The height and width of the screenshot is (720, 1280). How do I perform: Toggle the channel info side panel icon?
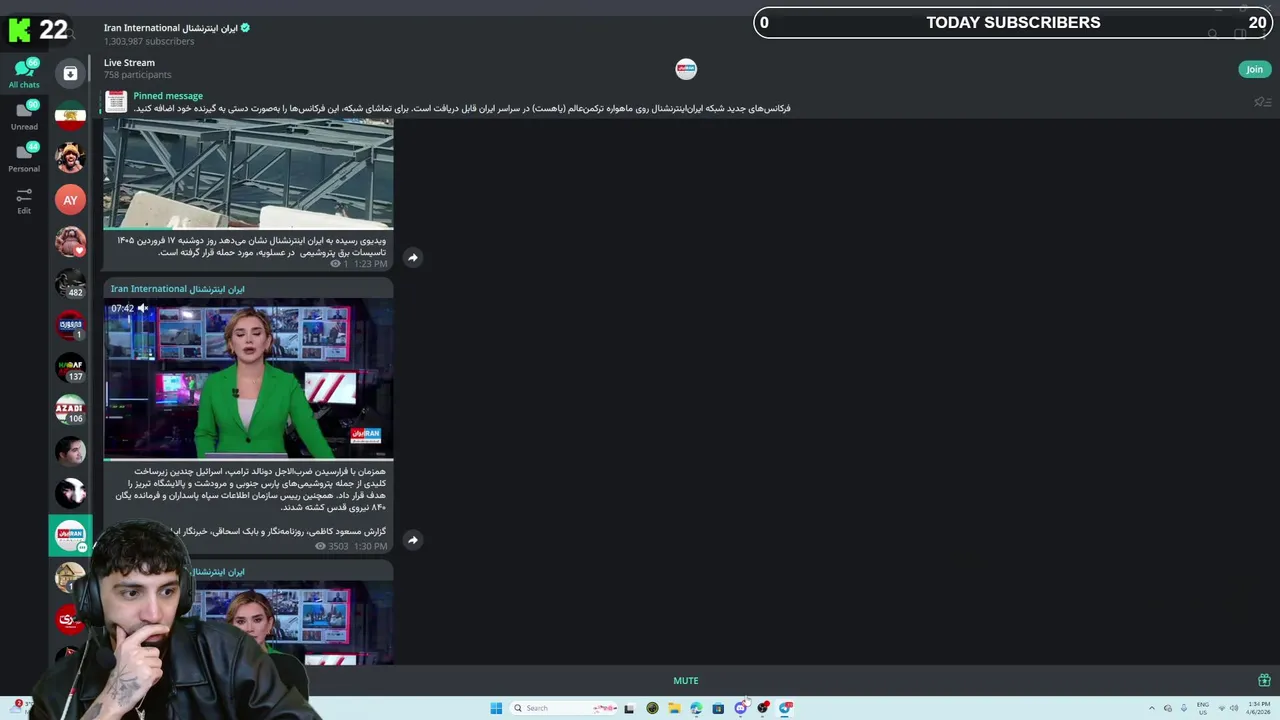pos(1240,34)
